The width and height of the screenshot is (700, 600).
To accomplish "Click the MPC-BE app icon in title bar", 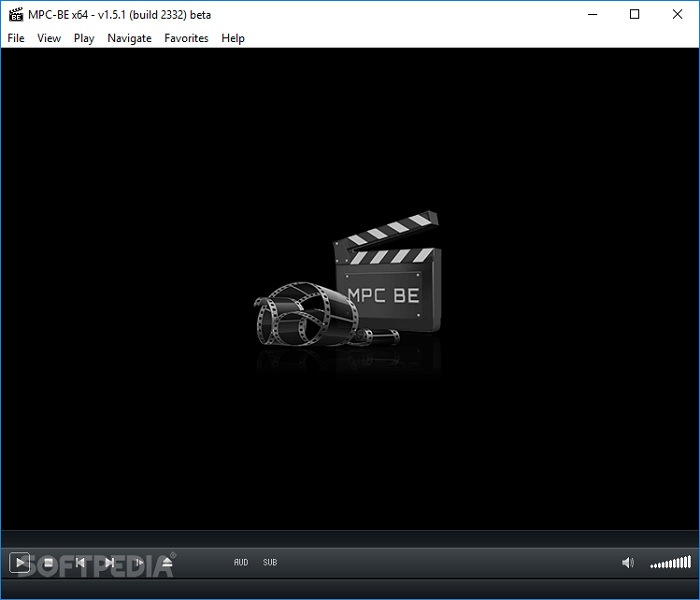I will point(15,14).
